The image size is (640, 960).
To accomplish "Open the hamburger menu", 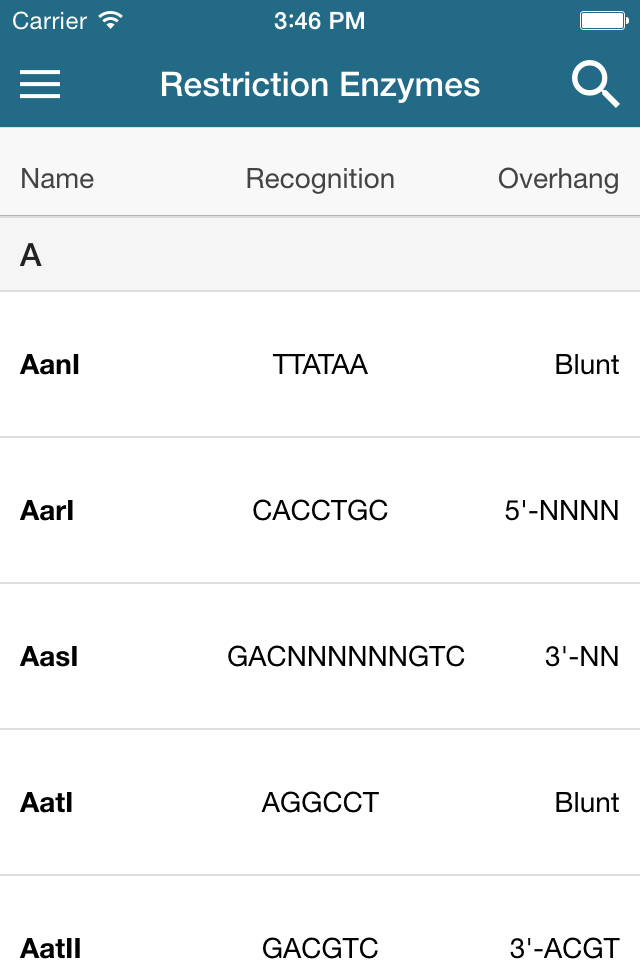I will pyautogui.click(x=40, y=84).
